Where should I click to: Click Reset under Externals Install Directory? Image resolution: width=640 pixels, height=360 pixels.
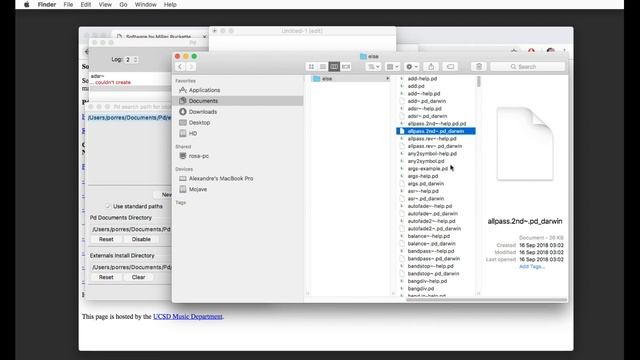[x=106, y=277]
